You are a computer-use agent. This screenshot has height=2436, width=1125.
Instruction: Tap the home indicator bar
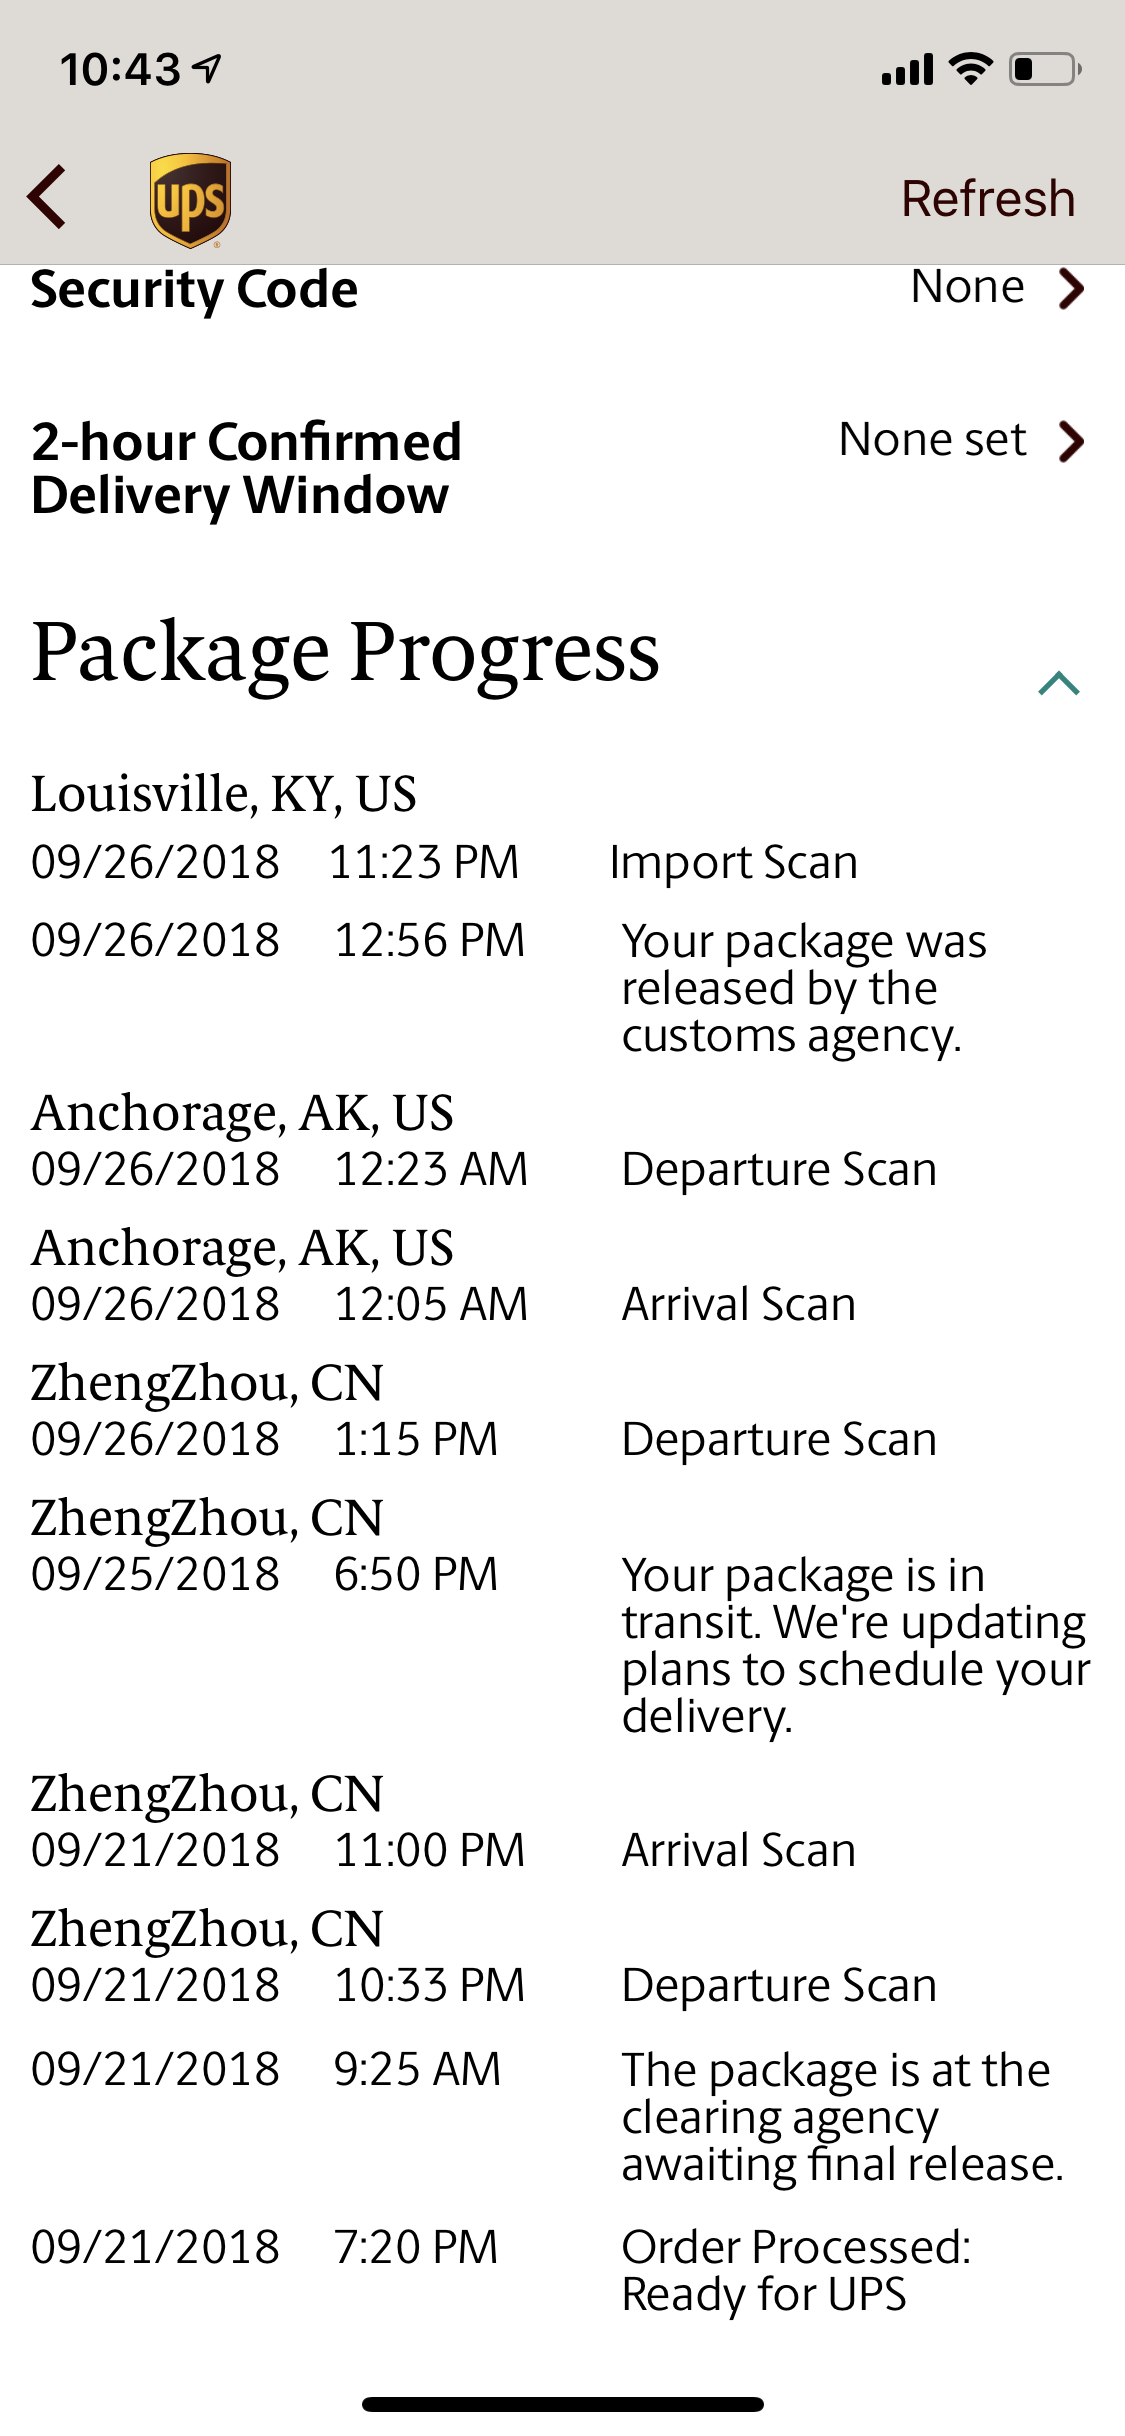(x=563, y=2404)
